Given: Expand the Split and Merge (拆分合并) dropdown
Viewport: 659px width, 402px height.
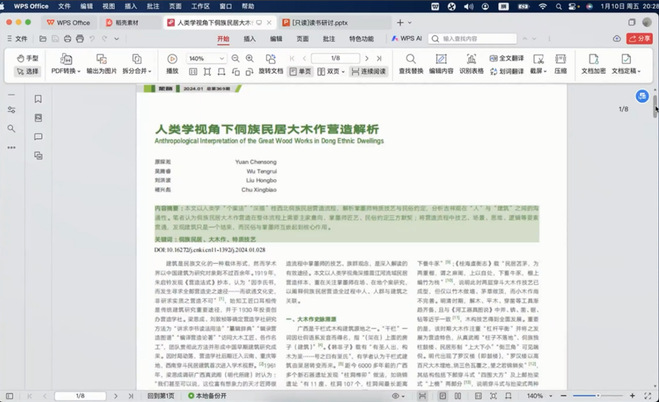Looking at the screenshot, I should [136, 72].
